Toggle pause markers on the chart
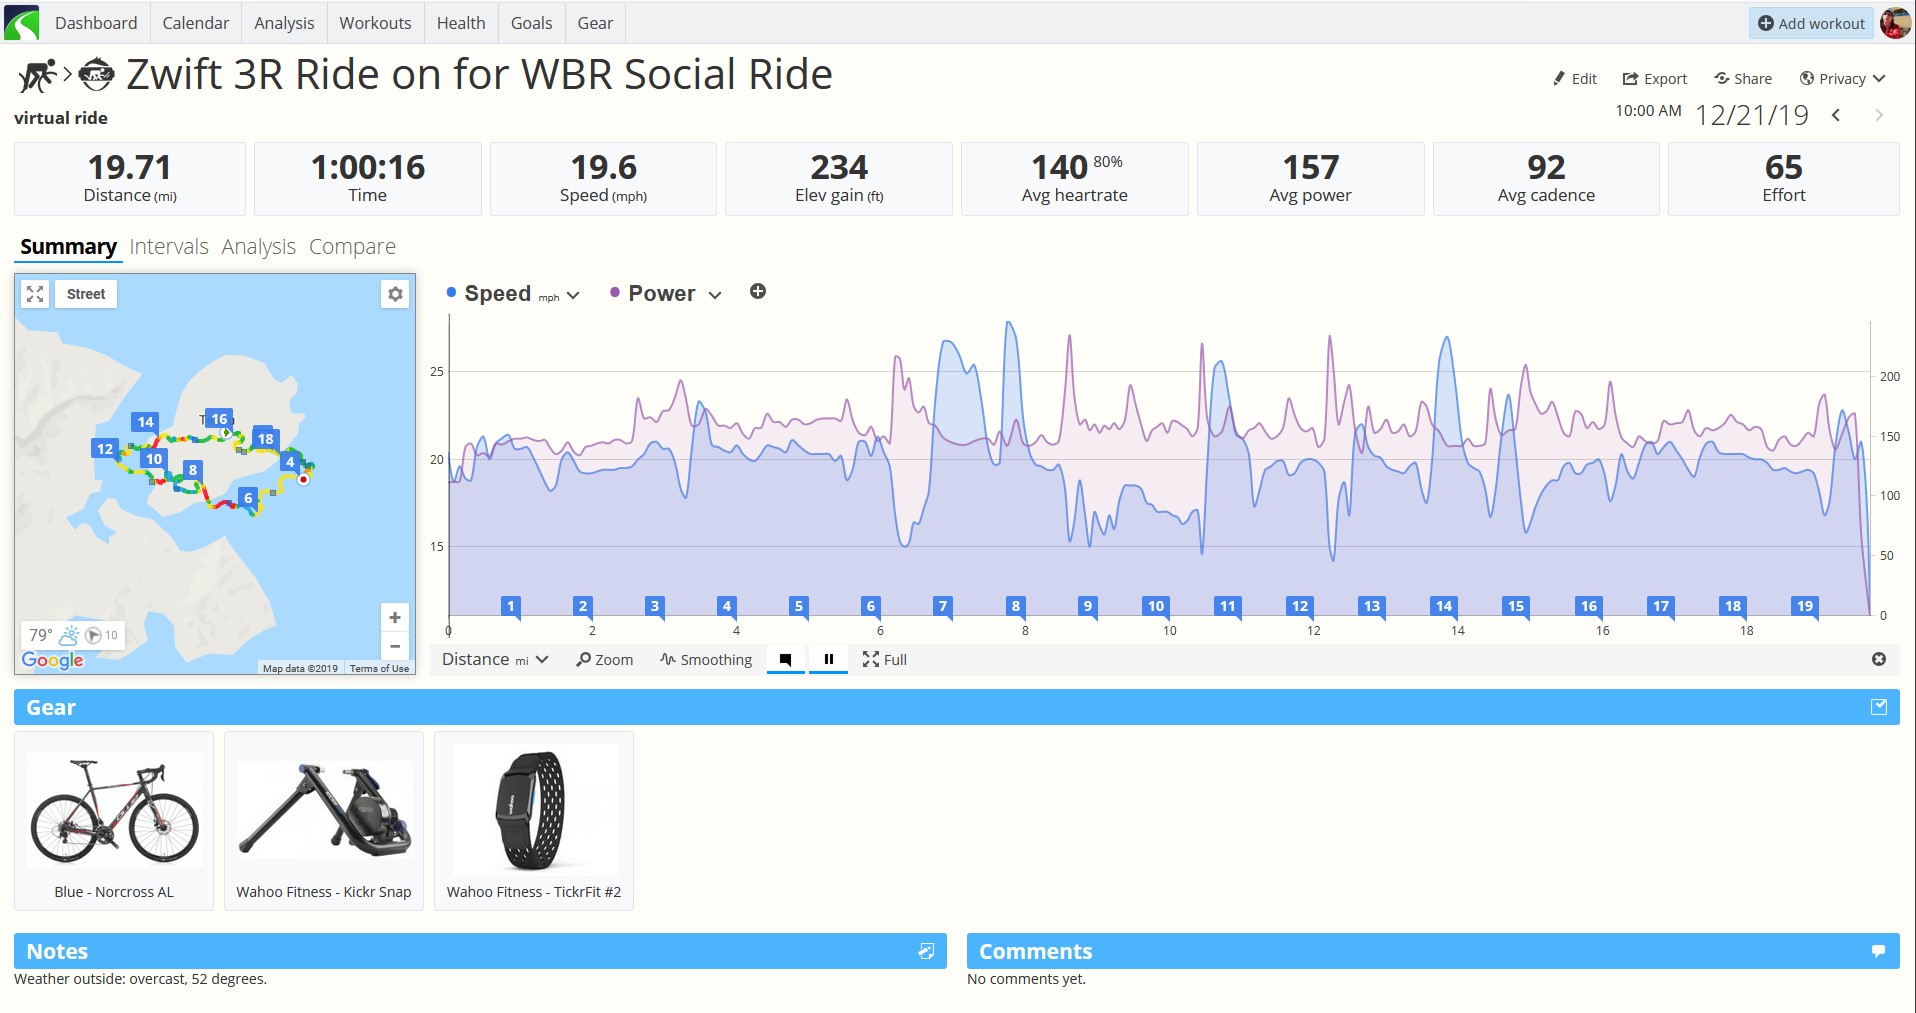The width and height of the screenshot is (1916, 1013). click(x=828, y=659)
